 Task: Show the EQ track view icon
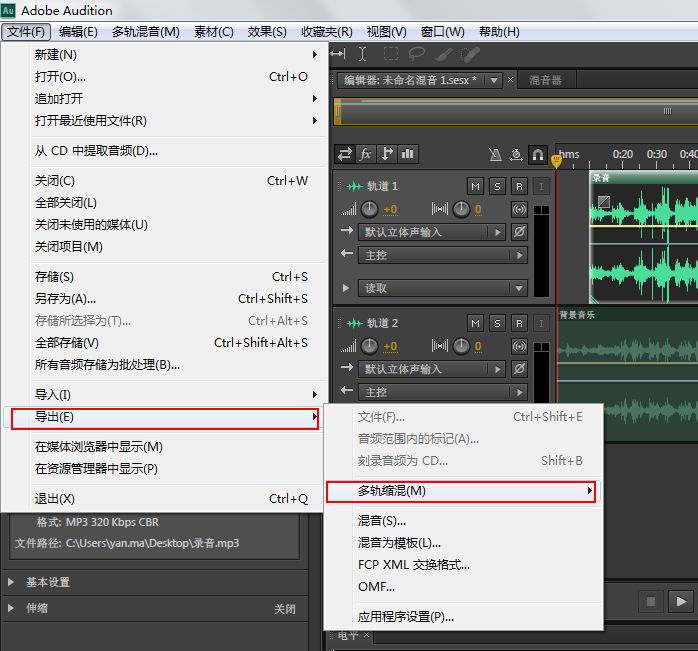point(407,154)
